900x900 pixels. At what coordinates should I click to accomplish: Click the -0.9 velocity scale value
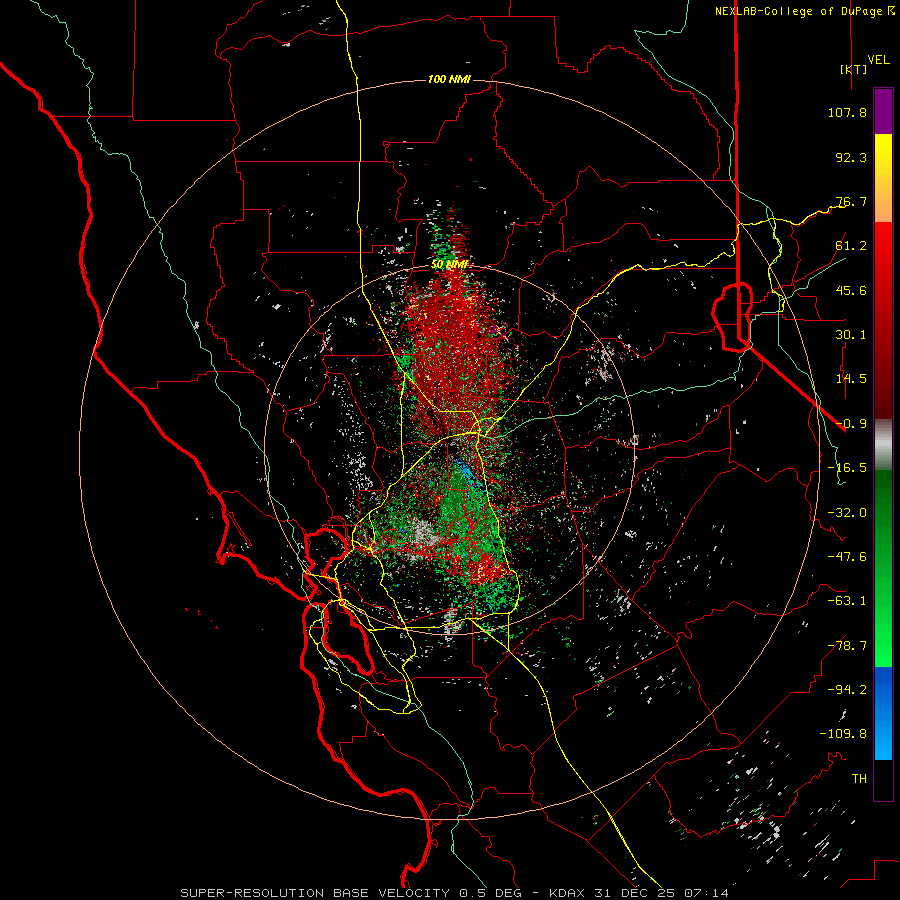pyautogui.click(x=851, y=424)
